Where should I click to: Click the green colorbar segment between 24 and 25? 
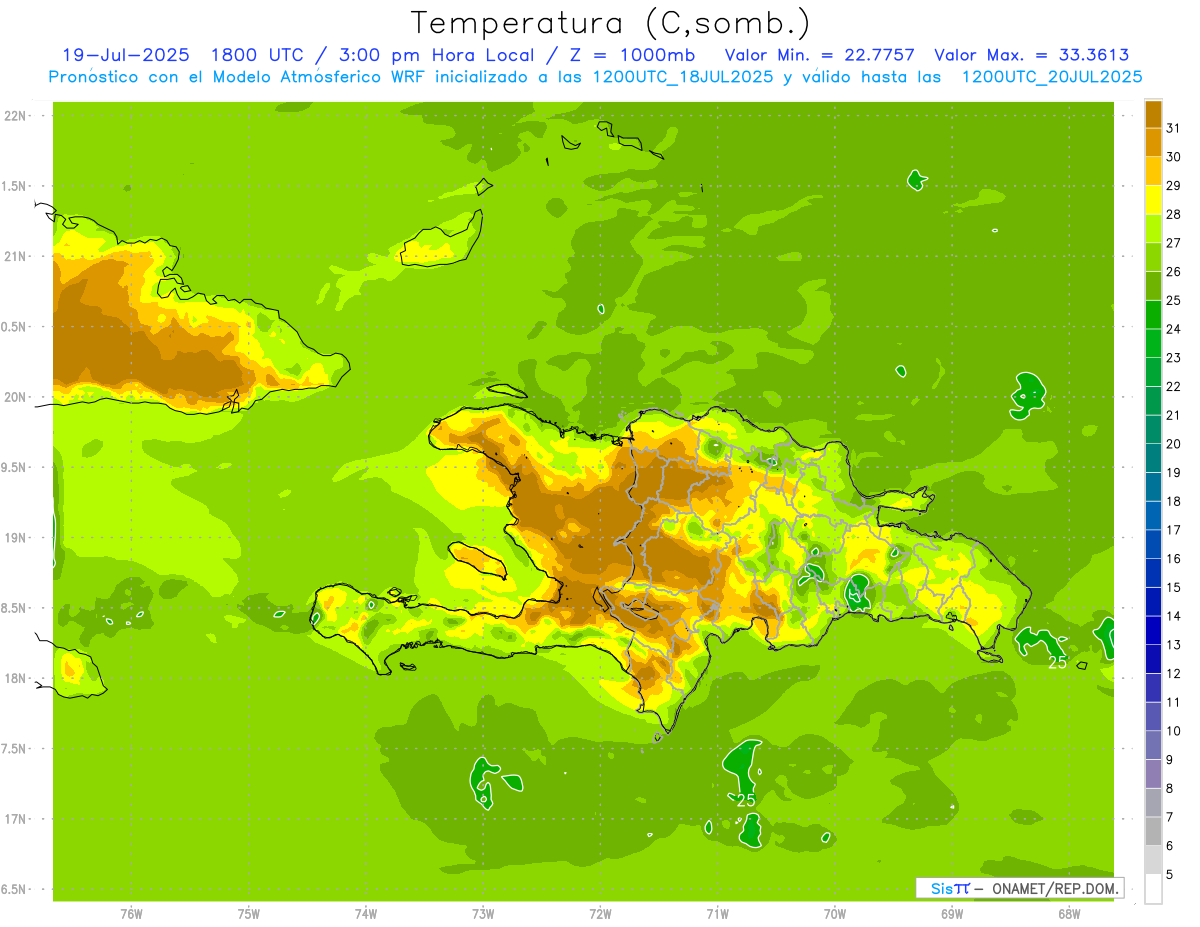[1153, 315]
